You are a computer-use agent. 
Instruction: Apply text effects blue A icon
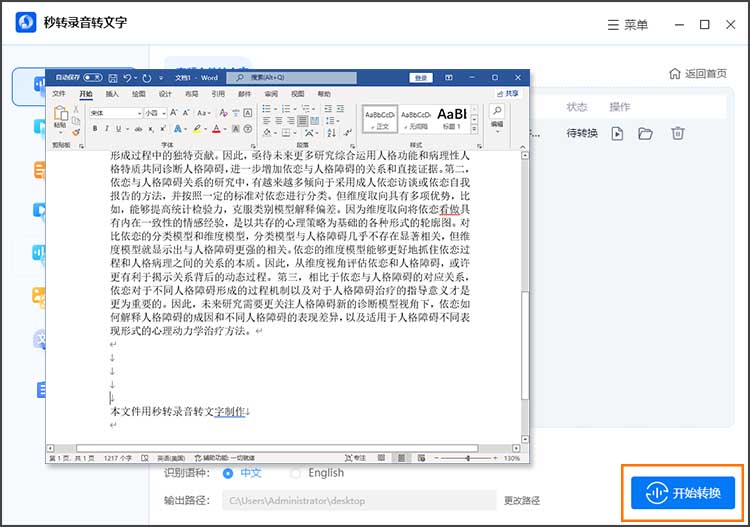click(x=177, y=129)
